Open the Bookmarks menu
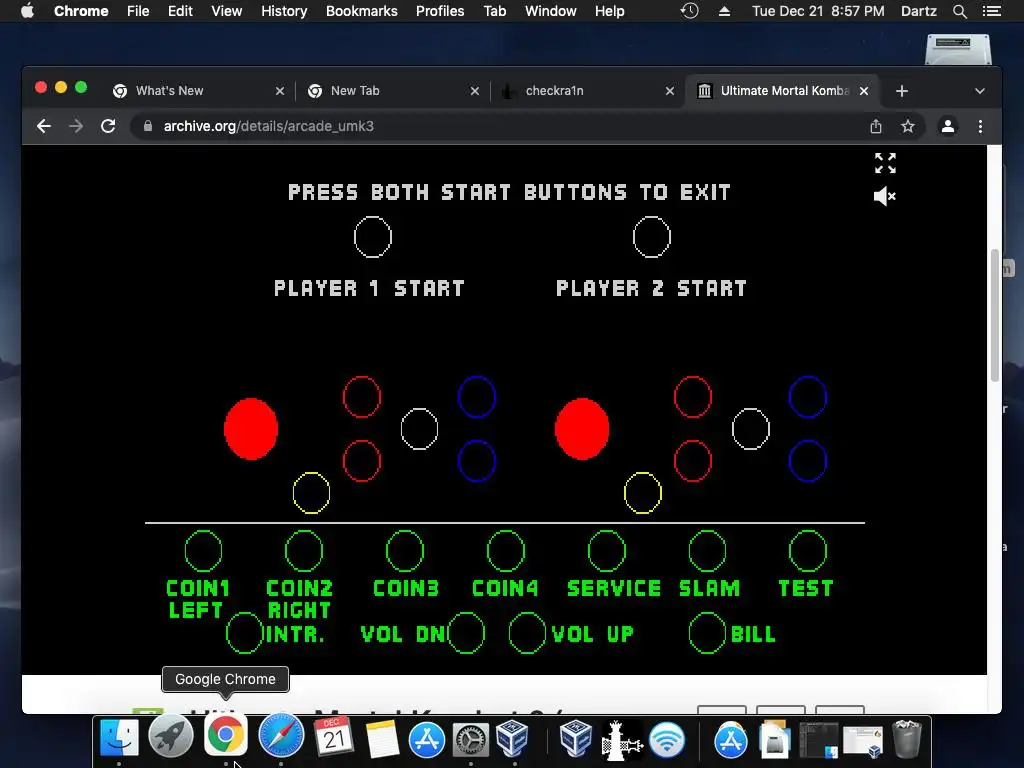The image size is (1024, 768). tap(362, 11)
